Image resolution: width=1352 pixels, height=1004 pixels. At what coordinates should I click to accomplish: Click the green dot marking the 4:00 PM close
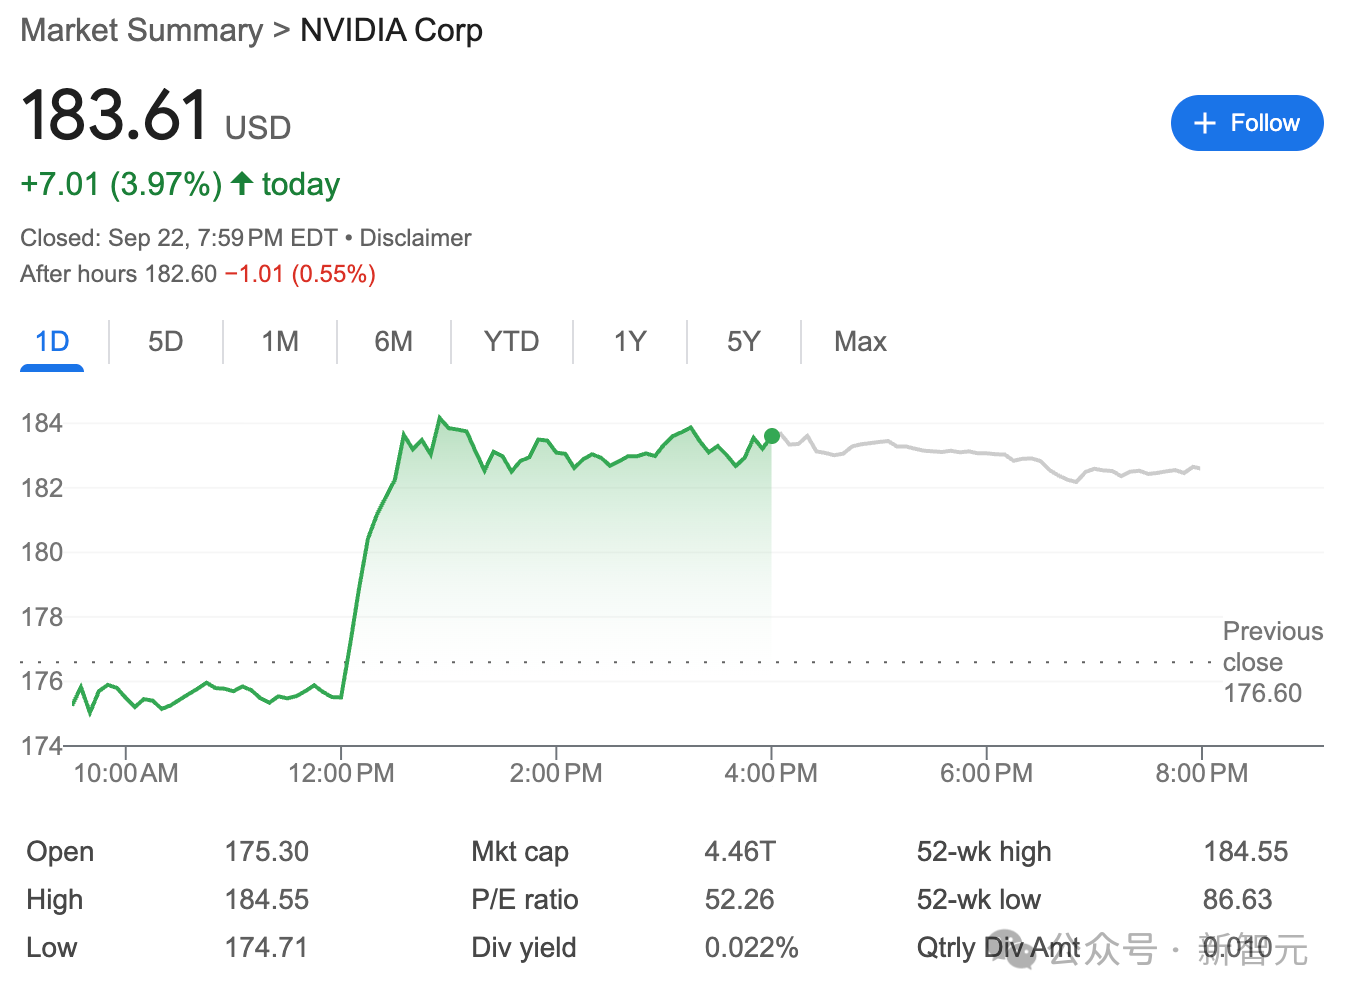click(x=772, y=436)
